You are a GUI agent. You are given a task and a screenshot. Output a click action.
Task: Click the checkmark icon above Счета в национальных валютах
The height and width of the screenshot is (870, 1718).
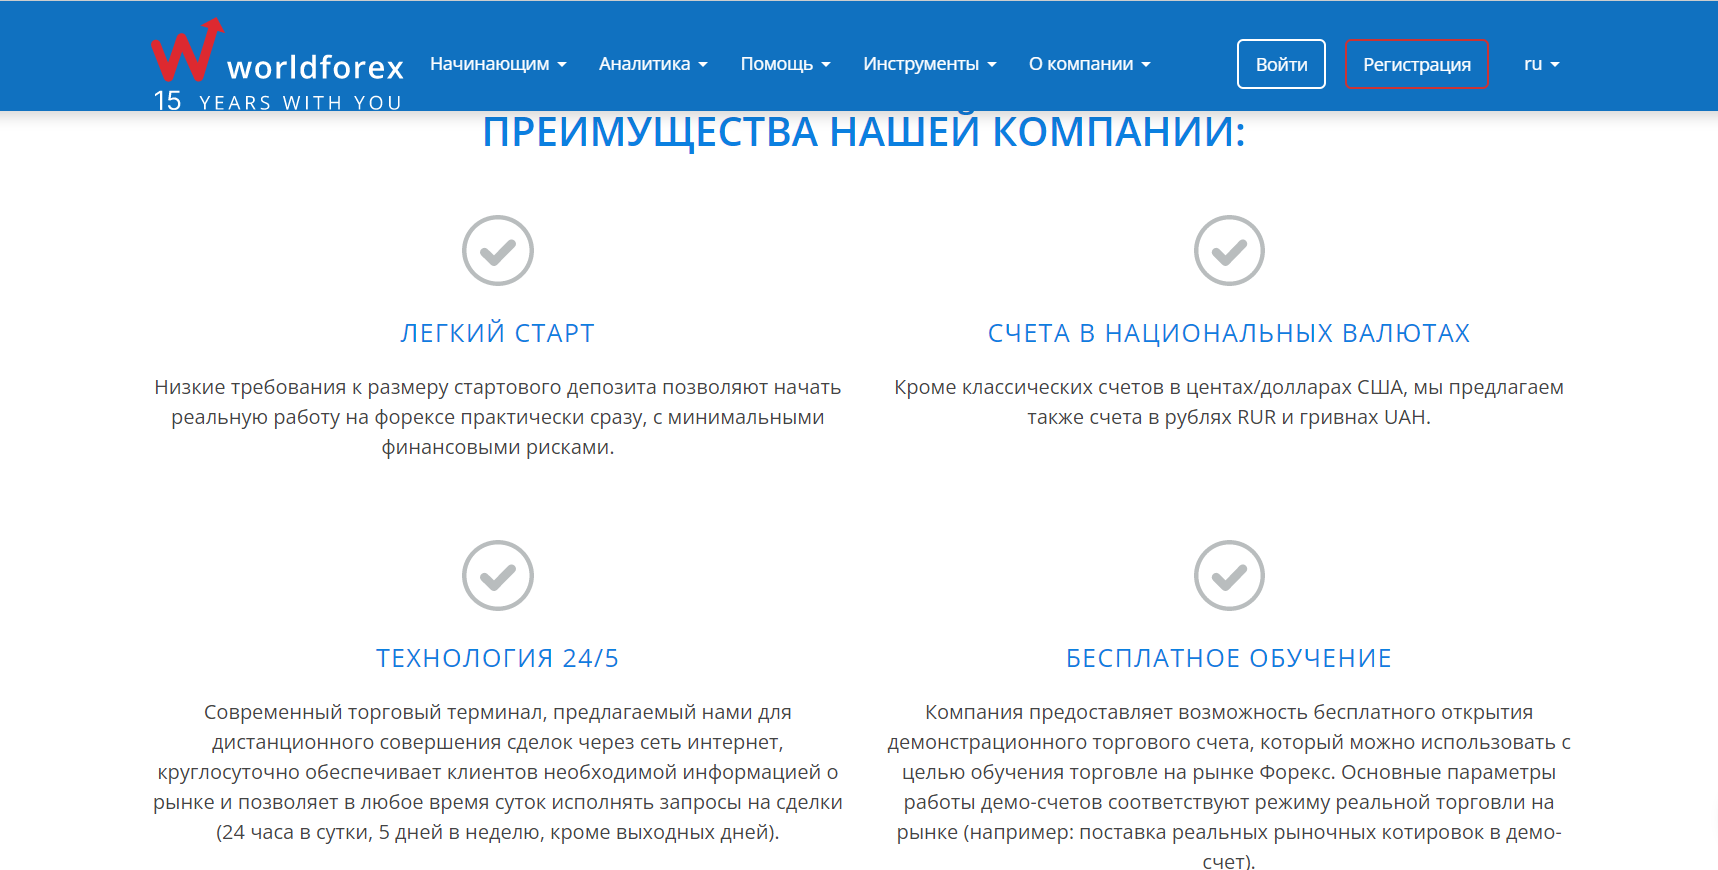(1229, 250)
